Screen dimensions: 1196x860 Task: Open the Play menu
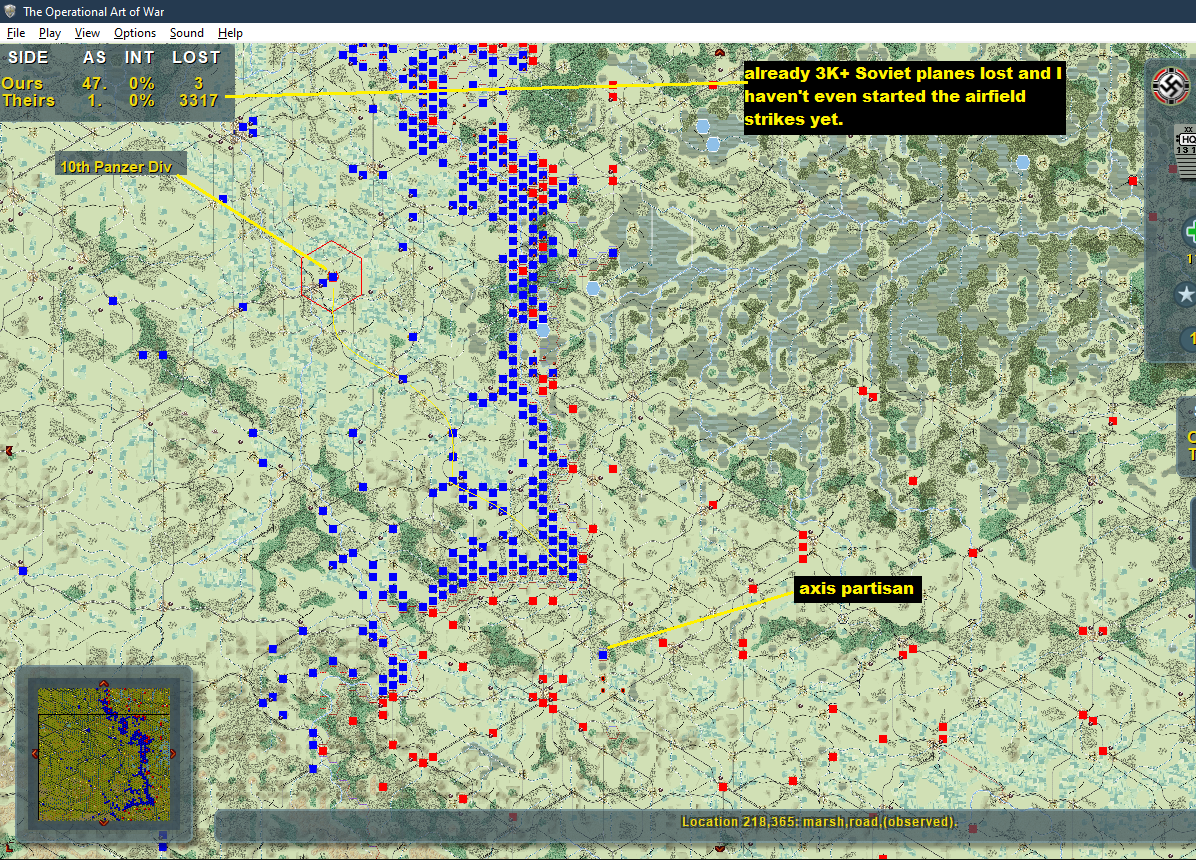(x=50, y=33)
